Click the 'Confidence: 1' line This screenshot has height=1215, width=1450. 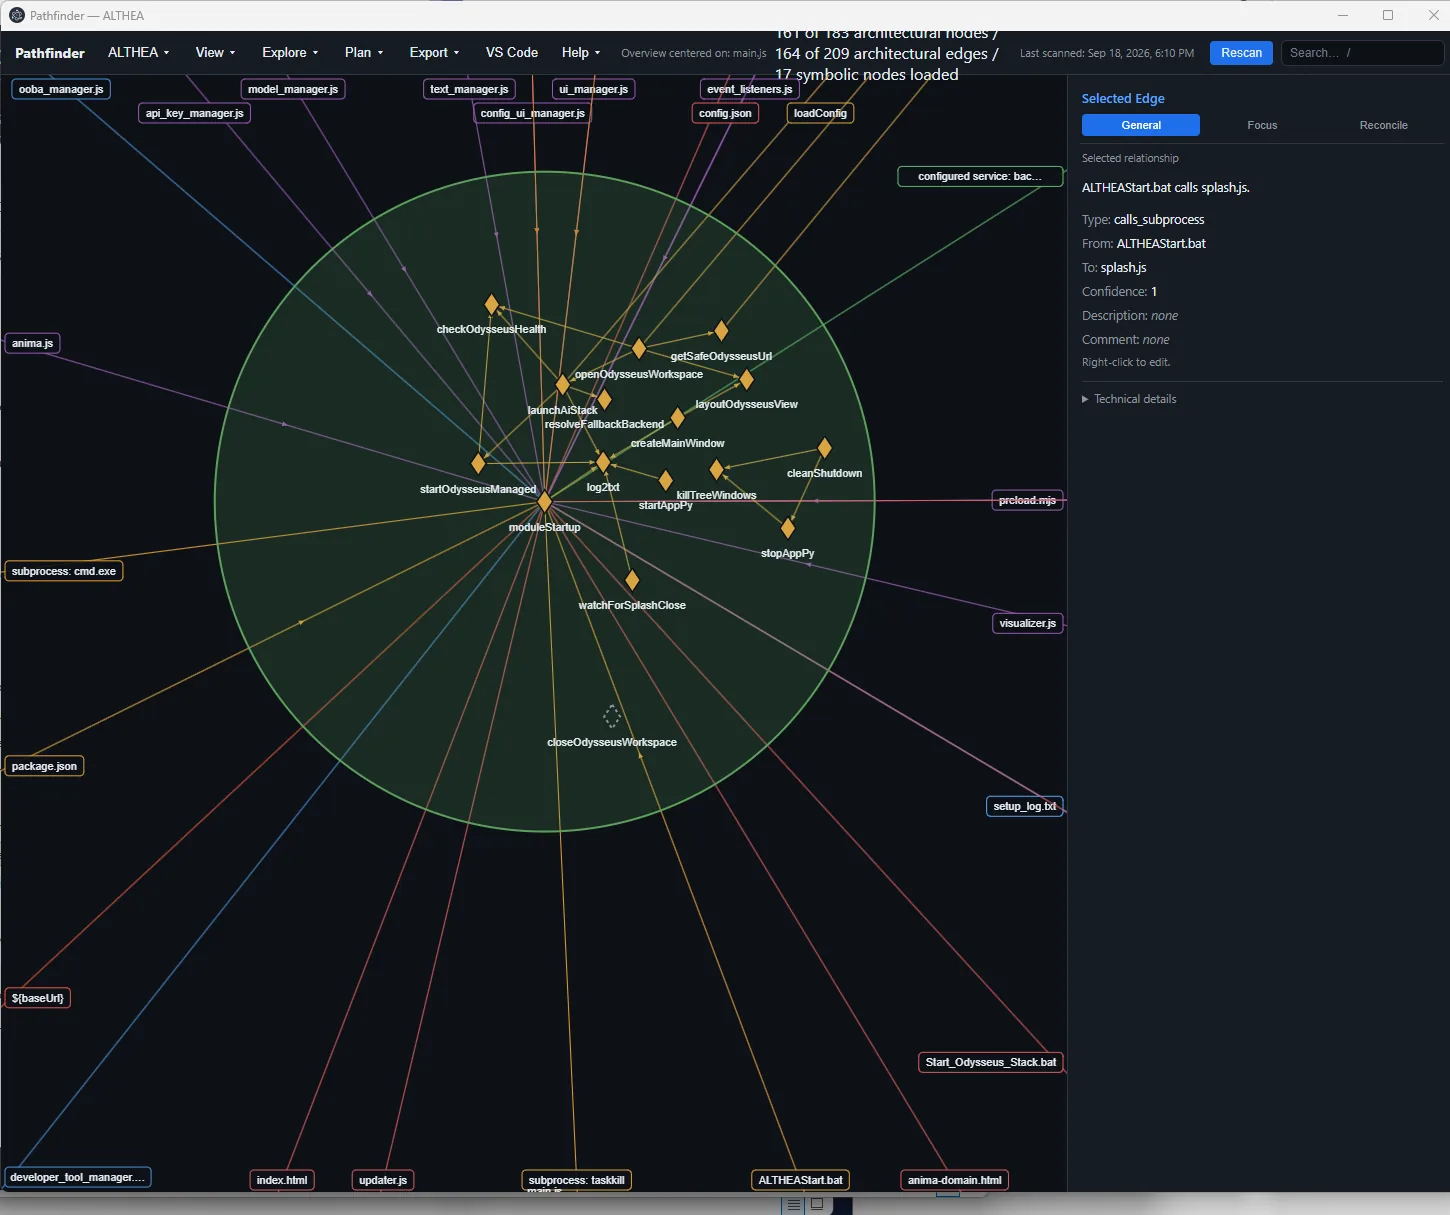point(1120,292)
